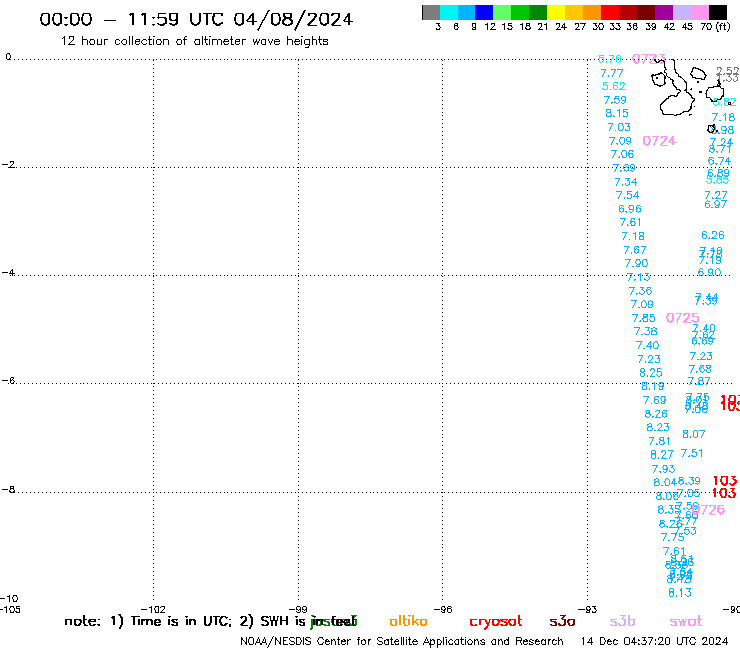This screenshot has height=650, width=740.
Task: Click the cyan 6 ft legend swatch
Action: click(449, 12)
